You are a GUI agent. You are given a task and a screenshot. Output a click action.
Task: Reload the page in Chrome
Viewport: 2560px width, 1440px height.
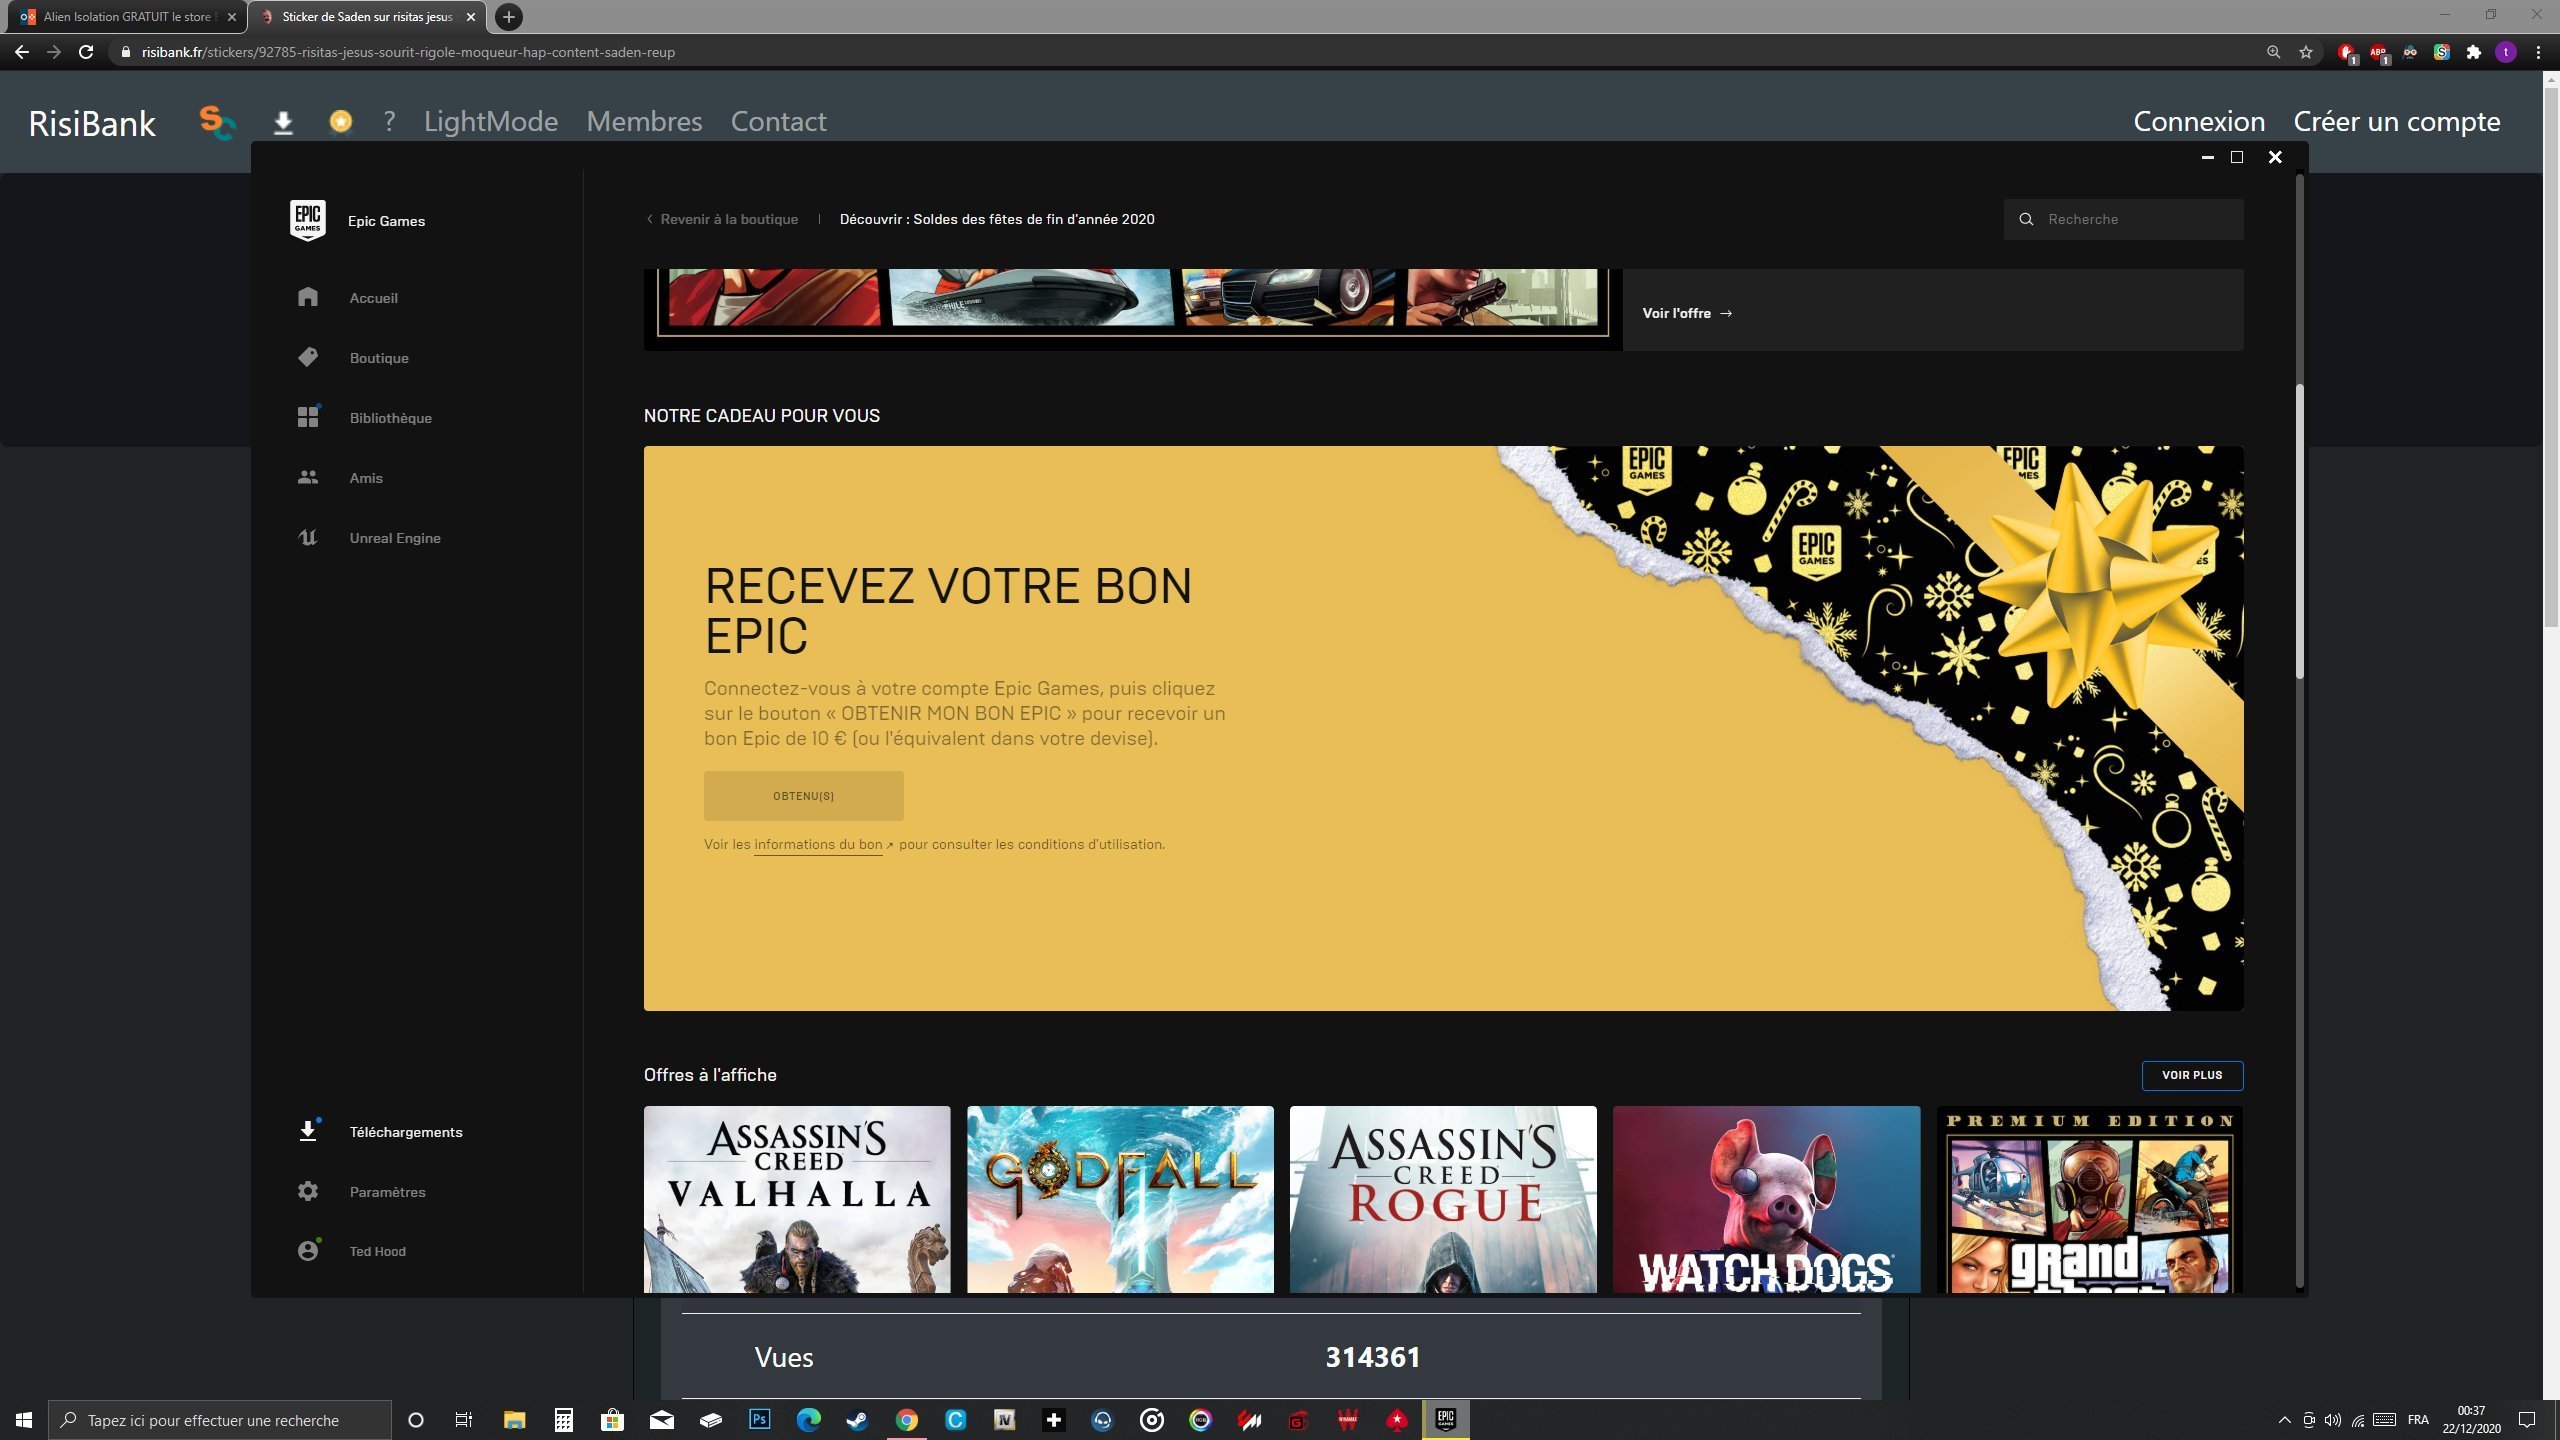(x=86, y=52)
